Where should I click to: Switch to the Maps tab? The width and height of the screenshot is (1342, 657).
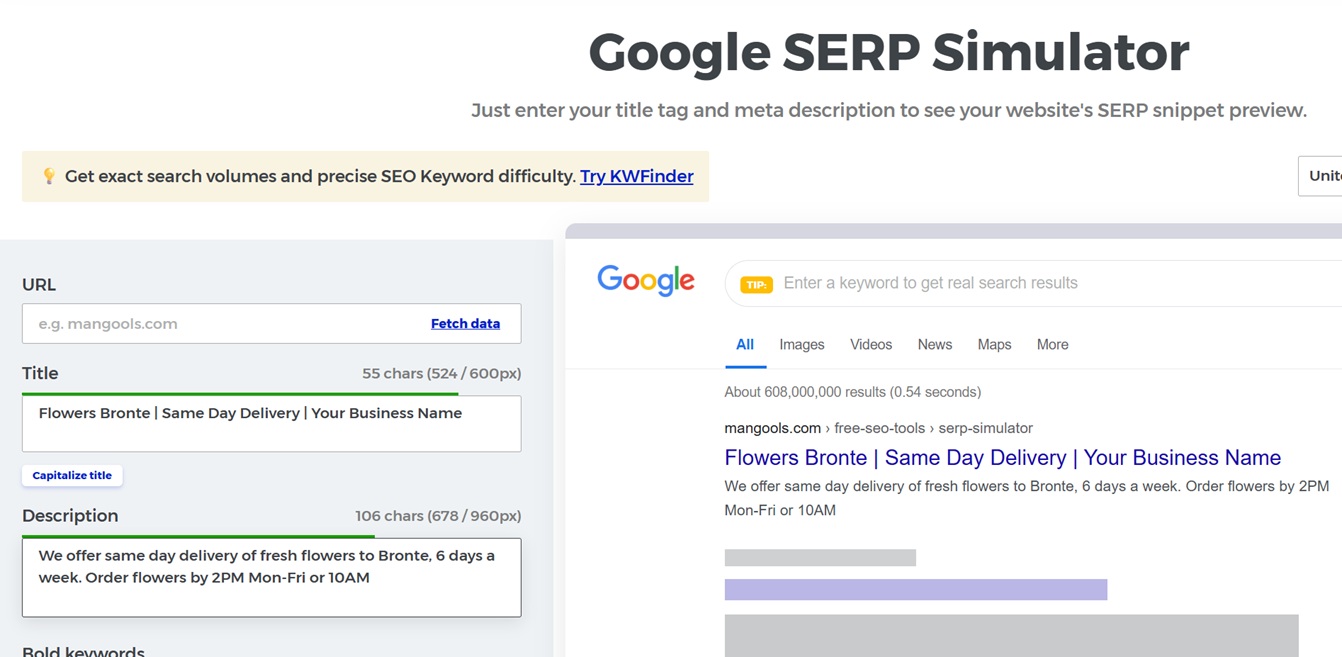994,345
